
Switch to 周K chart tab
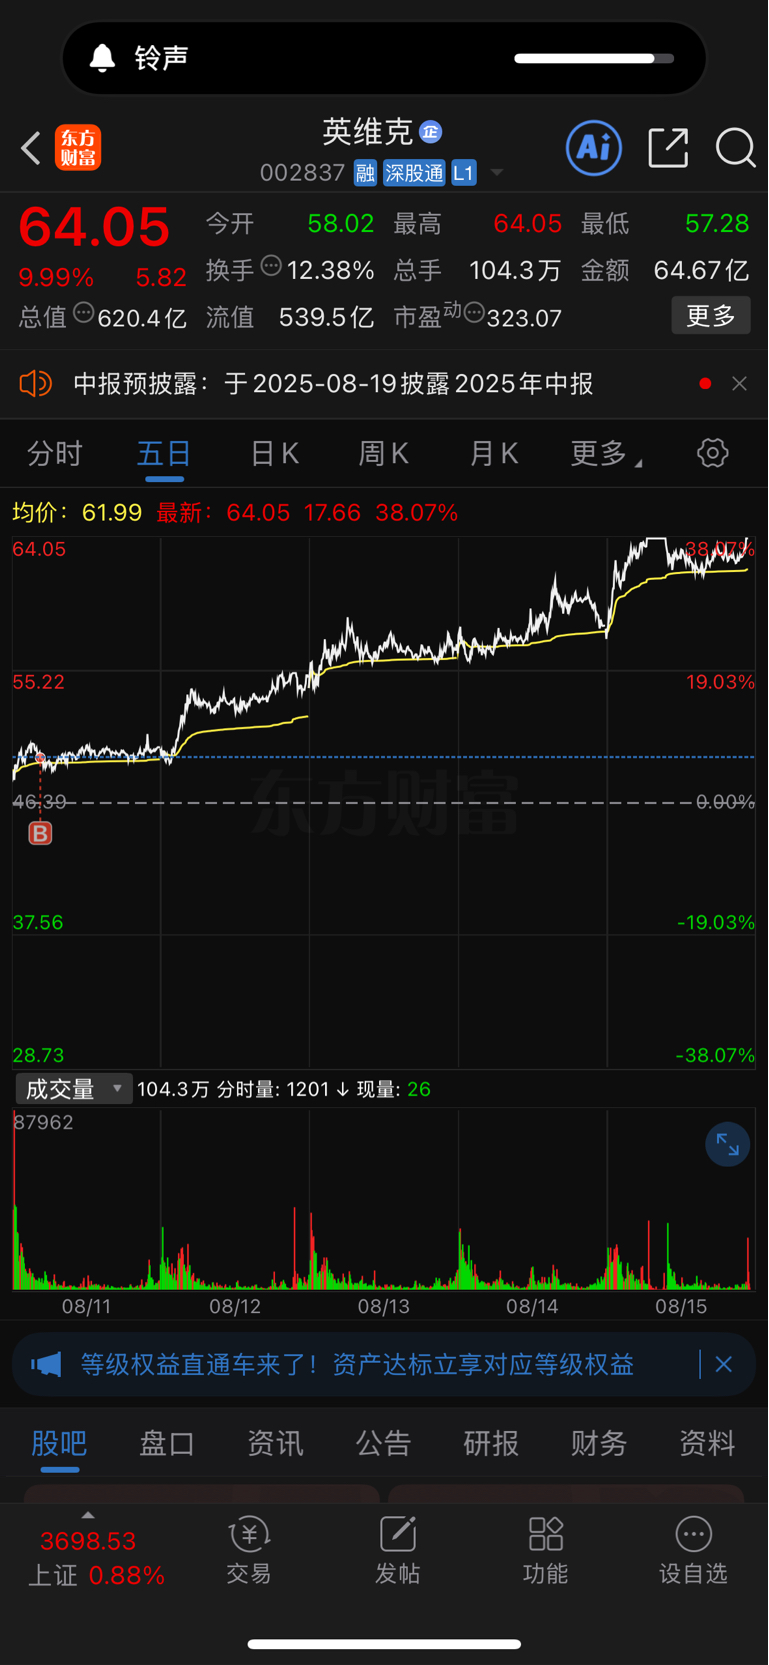click(x=383, y=454)
